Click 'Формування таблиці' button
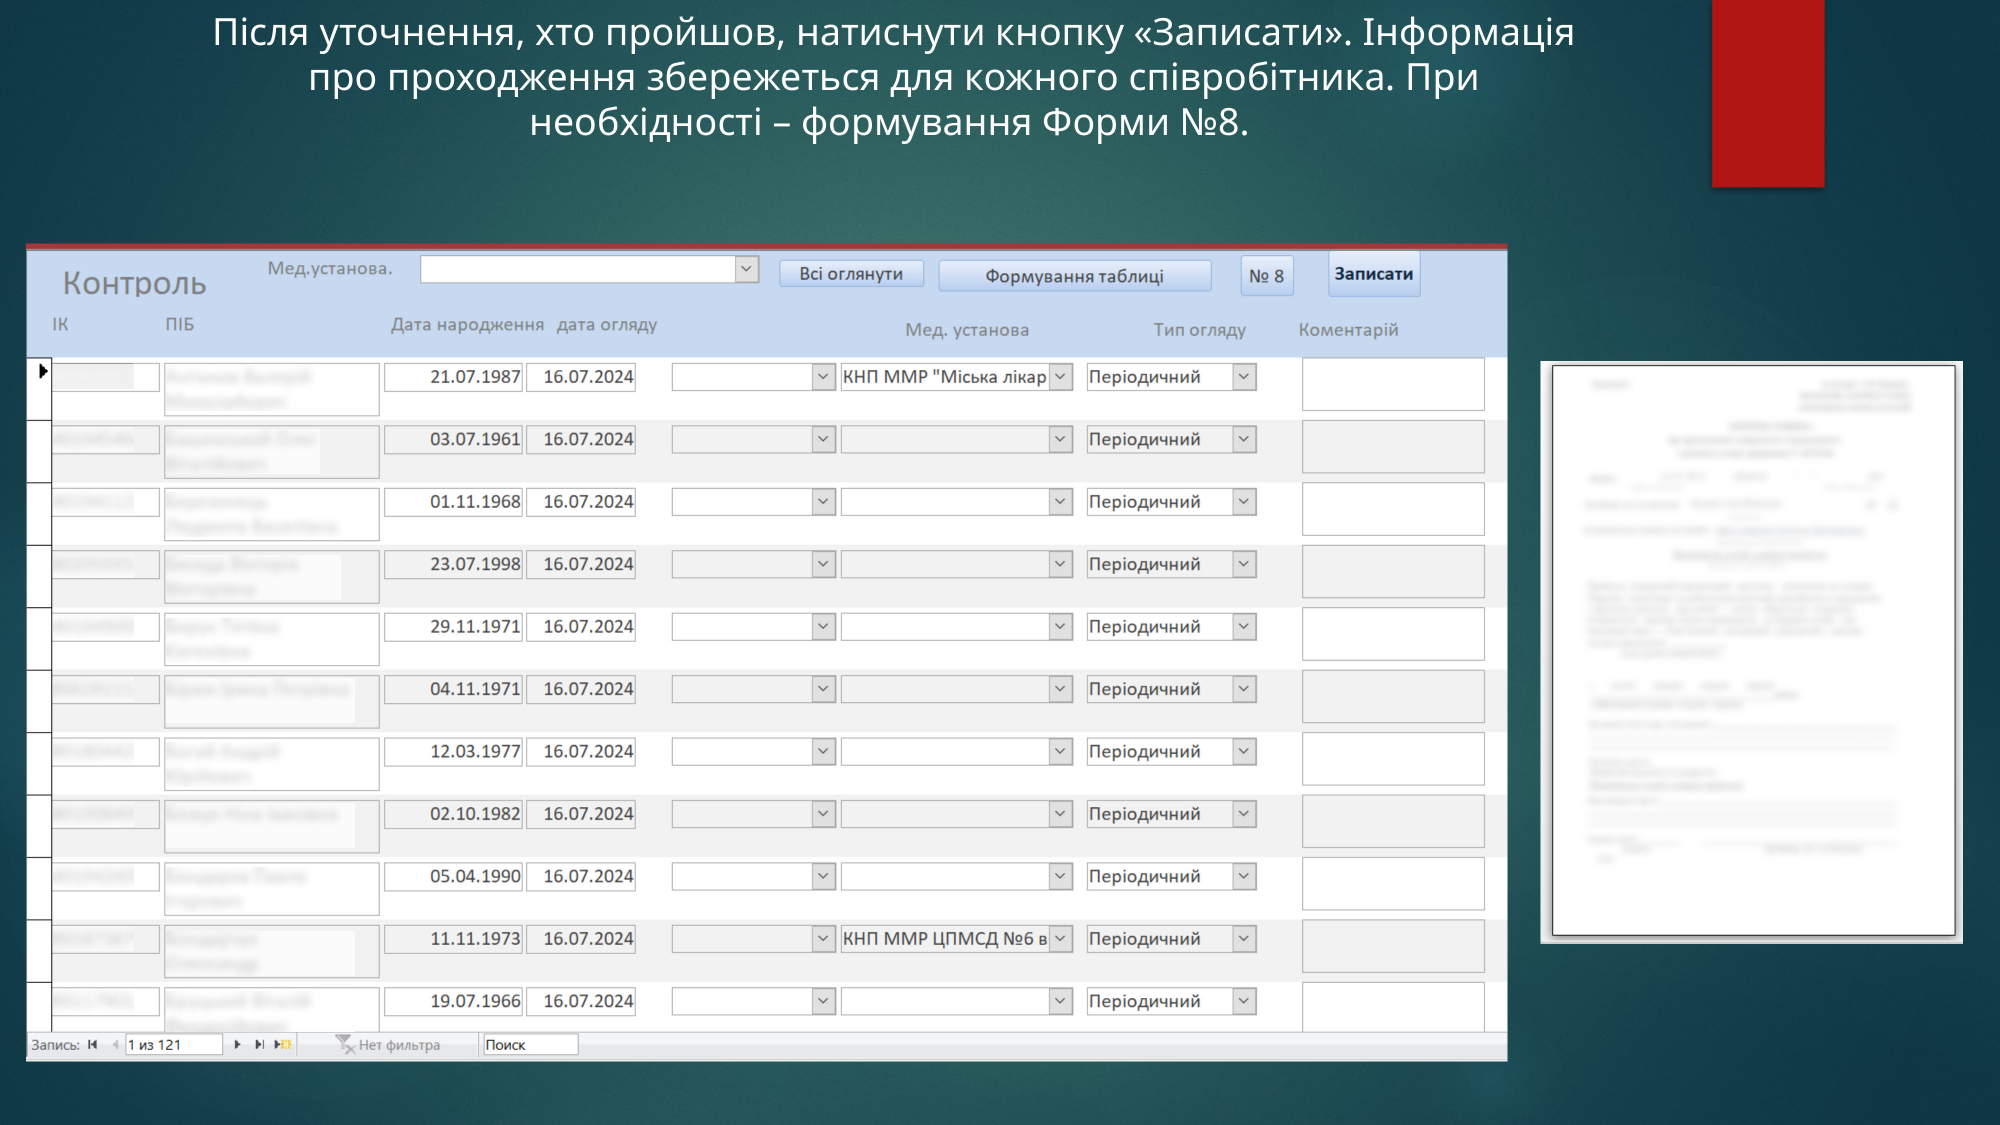The width and height of the screenshot is (2000, 1125). pos(1075,276)
